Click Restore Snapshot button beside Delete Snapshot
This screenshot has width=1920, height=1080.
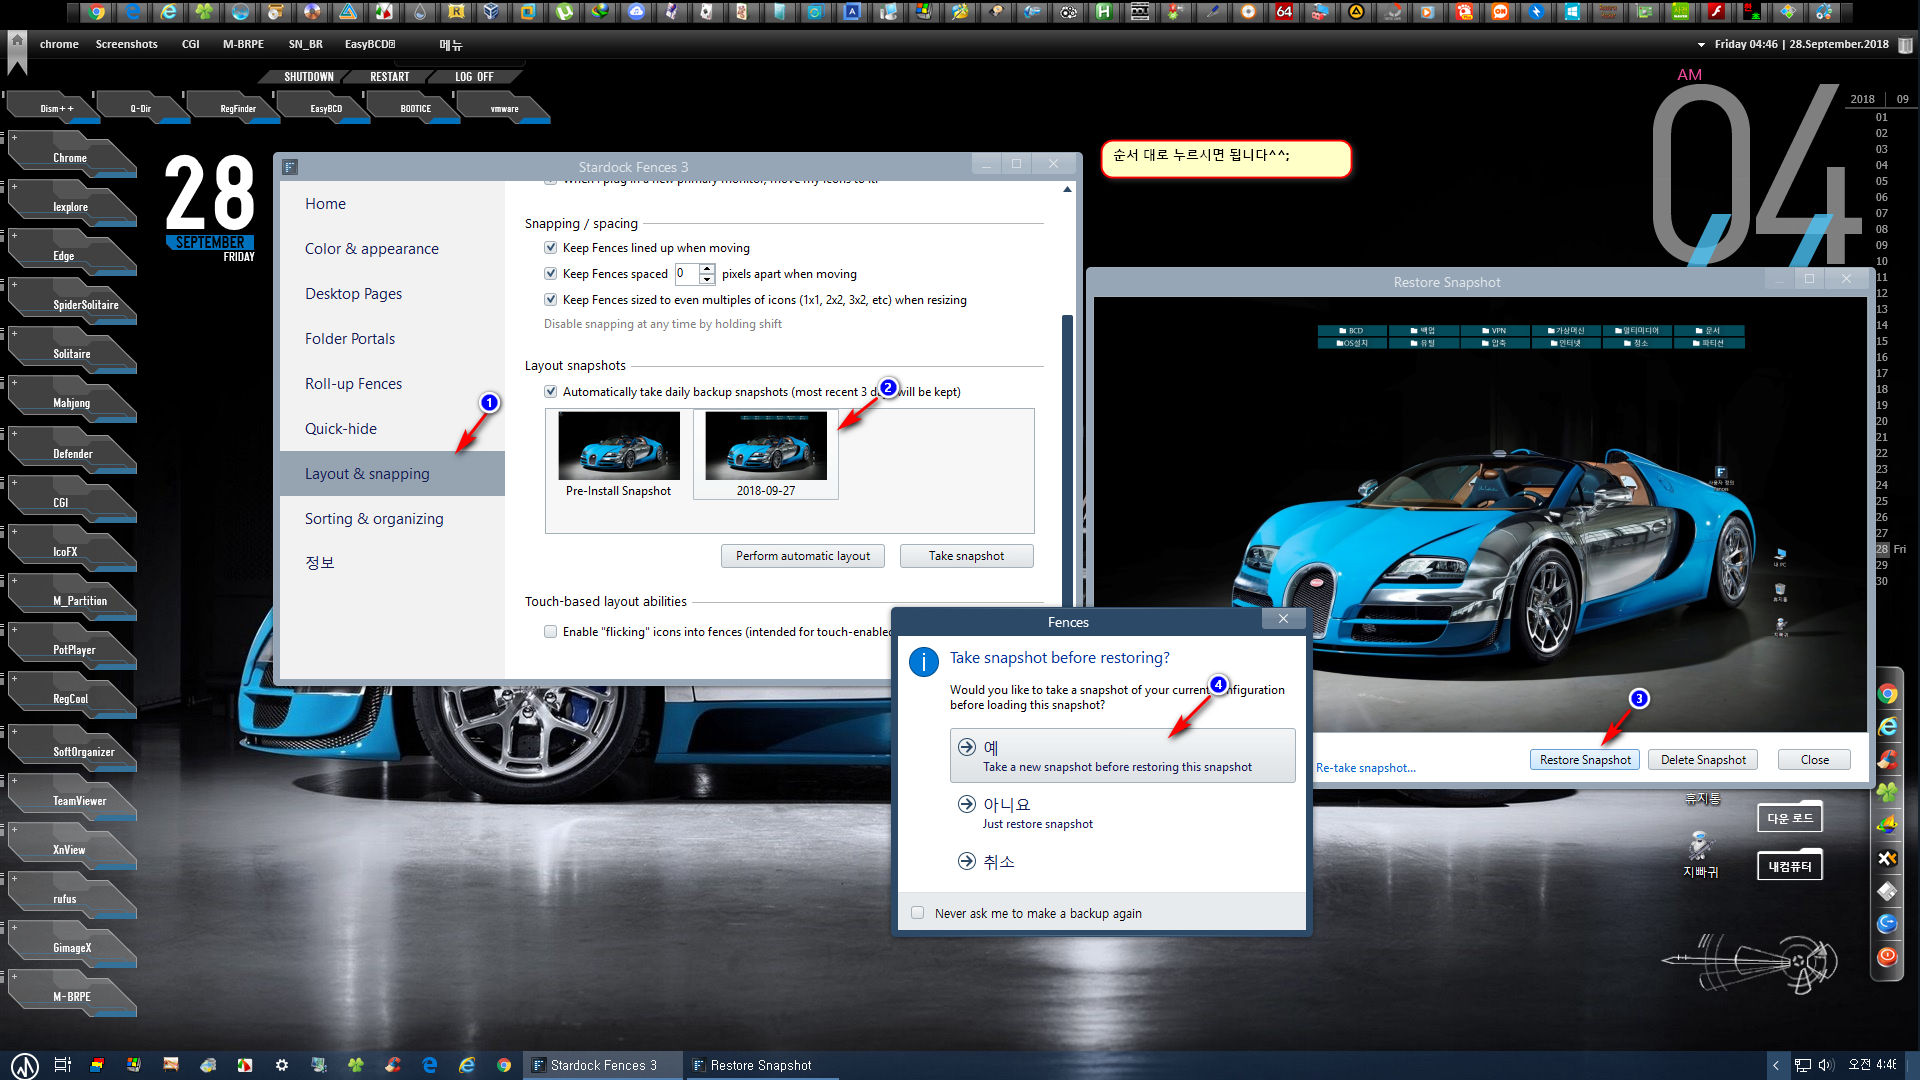point(1585,760)
